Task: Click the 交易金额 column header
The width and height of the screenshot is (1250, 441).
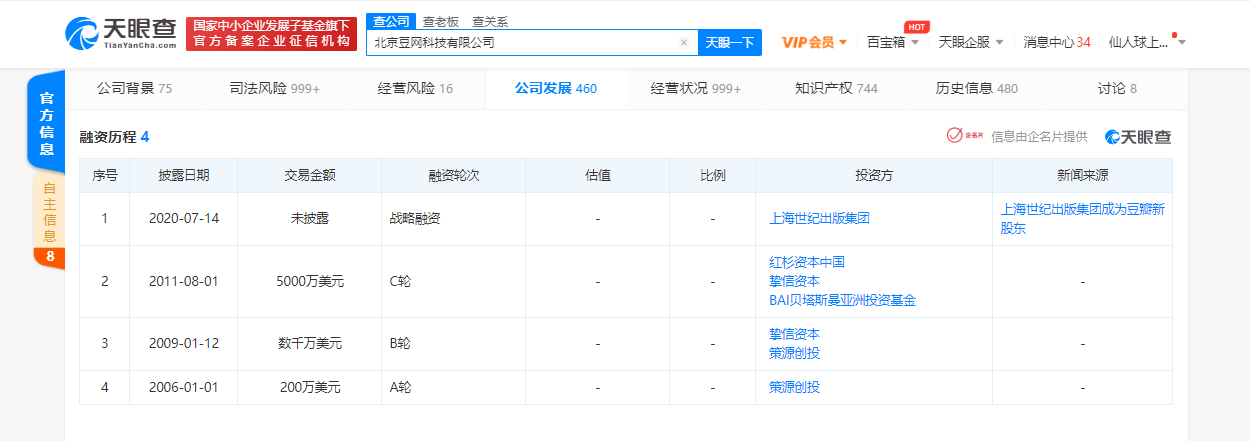Action: click(x=309, y=175)
